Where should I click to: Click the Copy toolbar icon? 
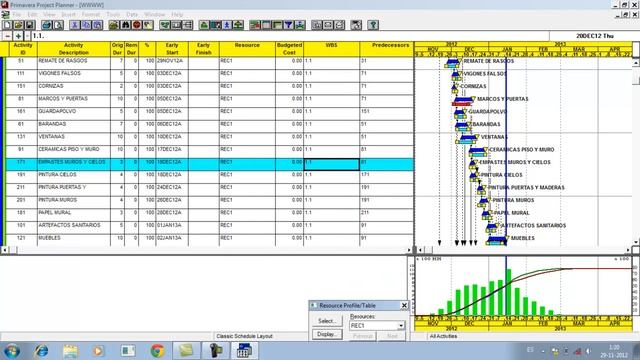pyautogui.click(x=86, y=25)
